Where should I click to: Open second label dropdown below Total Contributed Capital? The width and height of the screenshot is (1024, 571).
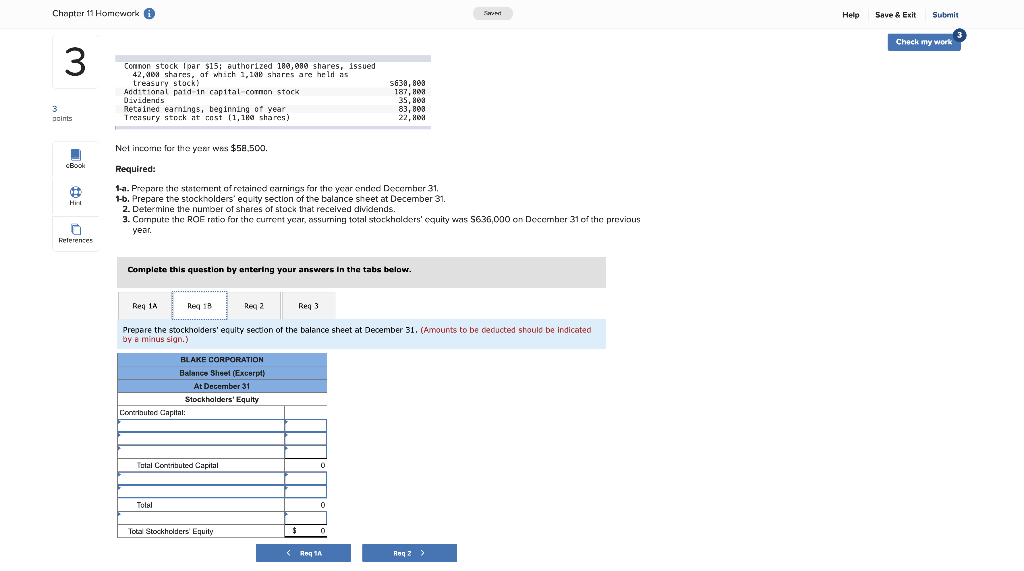pyautogui.click(x=201, y=491)
